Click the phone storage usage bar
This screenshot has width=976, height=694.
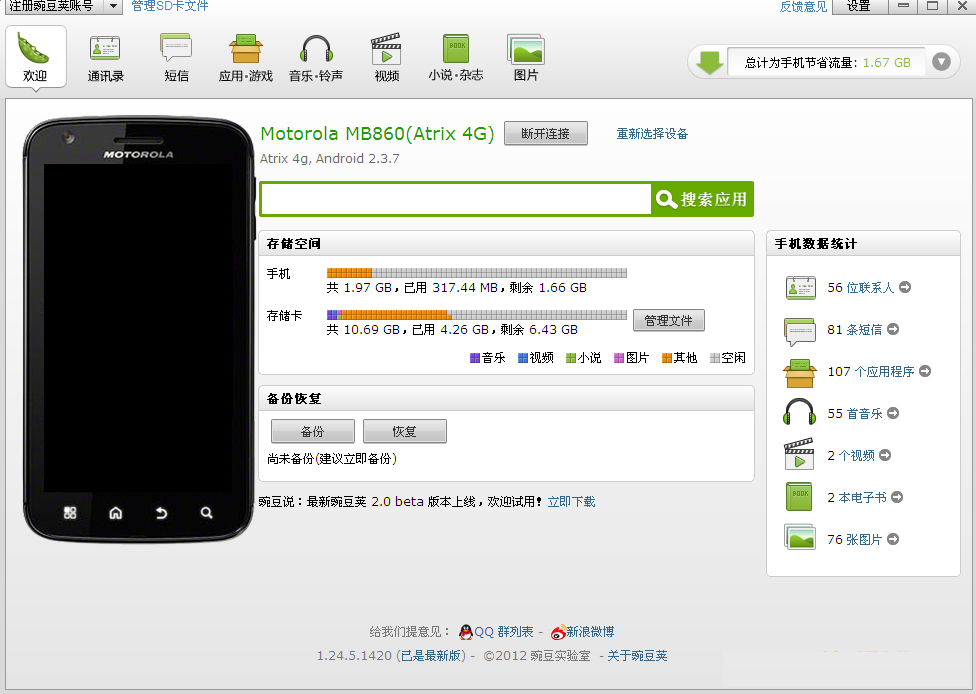click(477, 273)
